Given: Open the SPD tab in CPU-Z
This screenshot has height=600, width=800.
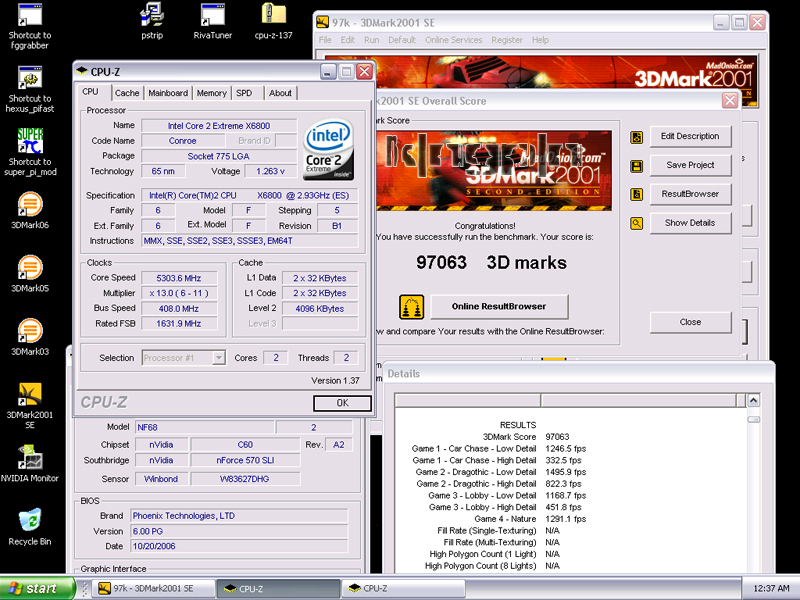Looking at the screenshot, I should [244, 93].
